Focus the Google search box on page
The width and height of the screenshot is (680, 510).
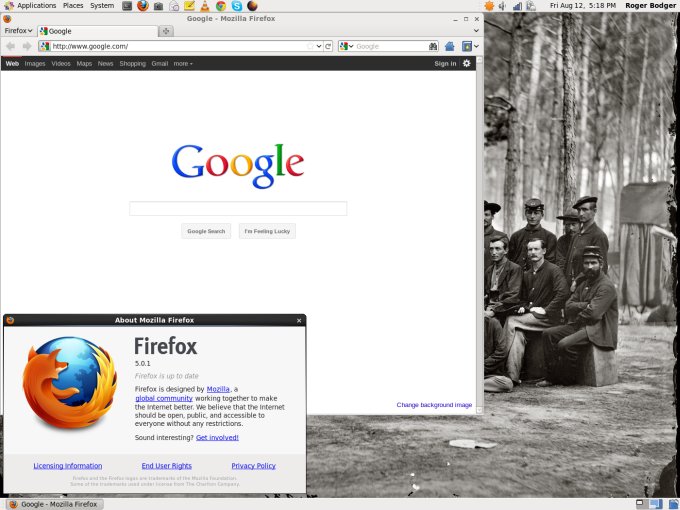click(238, 209)
